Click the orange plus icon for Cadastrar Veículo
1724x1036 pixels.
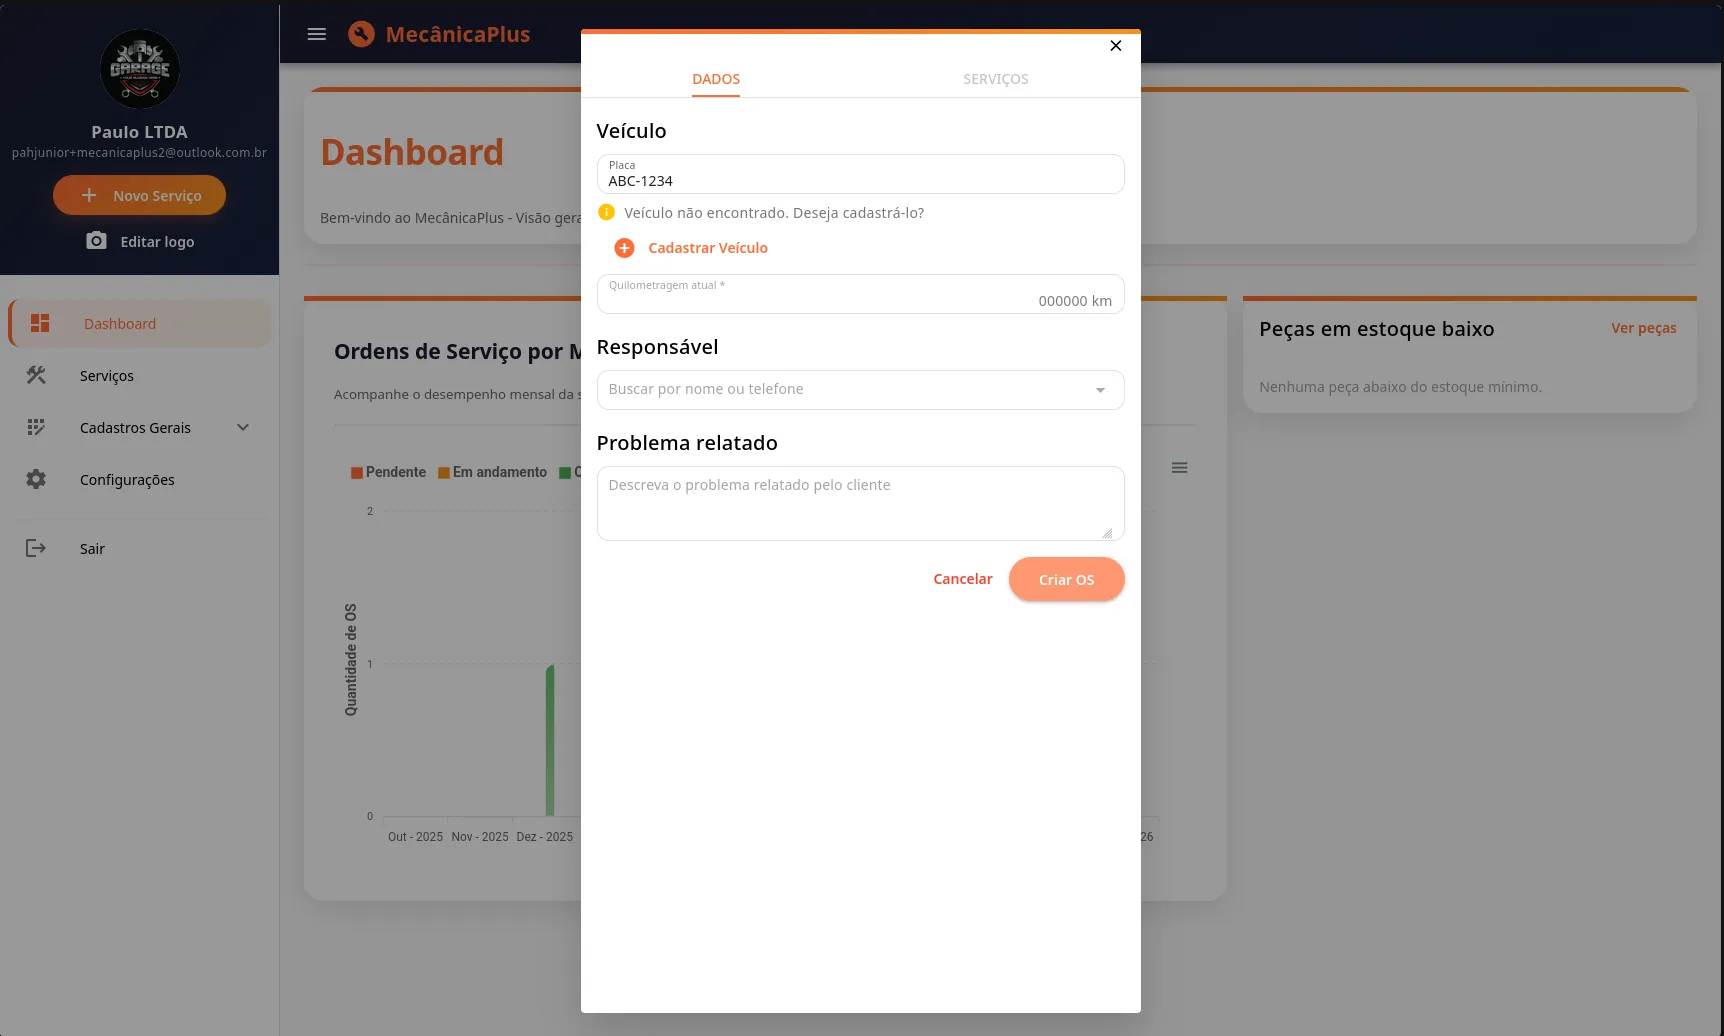(x=624, y=248)
